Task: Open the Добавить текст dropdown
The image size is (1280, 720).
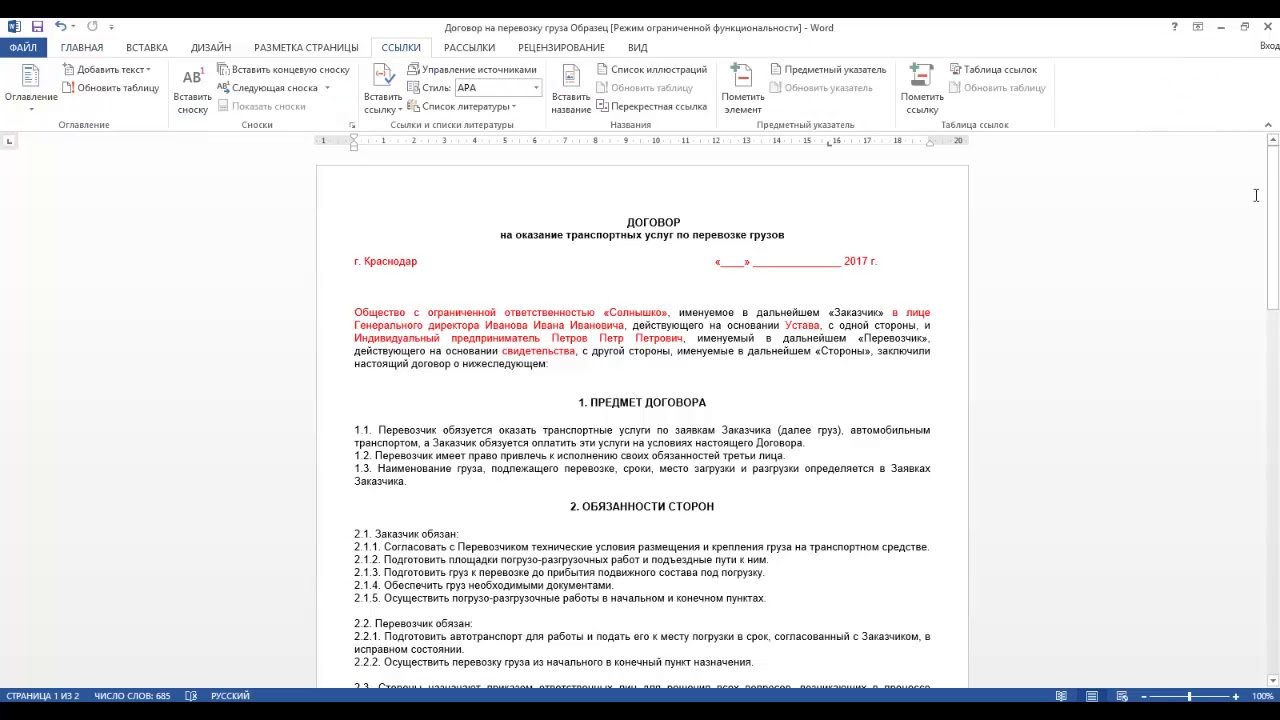Action: 107,70
